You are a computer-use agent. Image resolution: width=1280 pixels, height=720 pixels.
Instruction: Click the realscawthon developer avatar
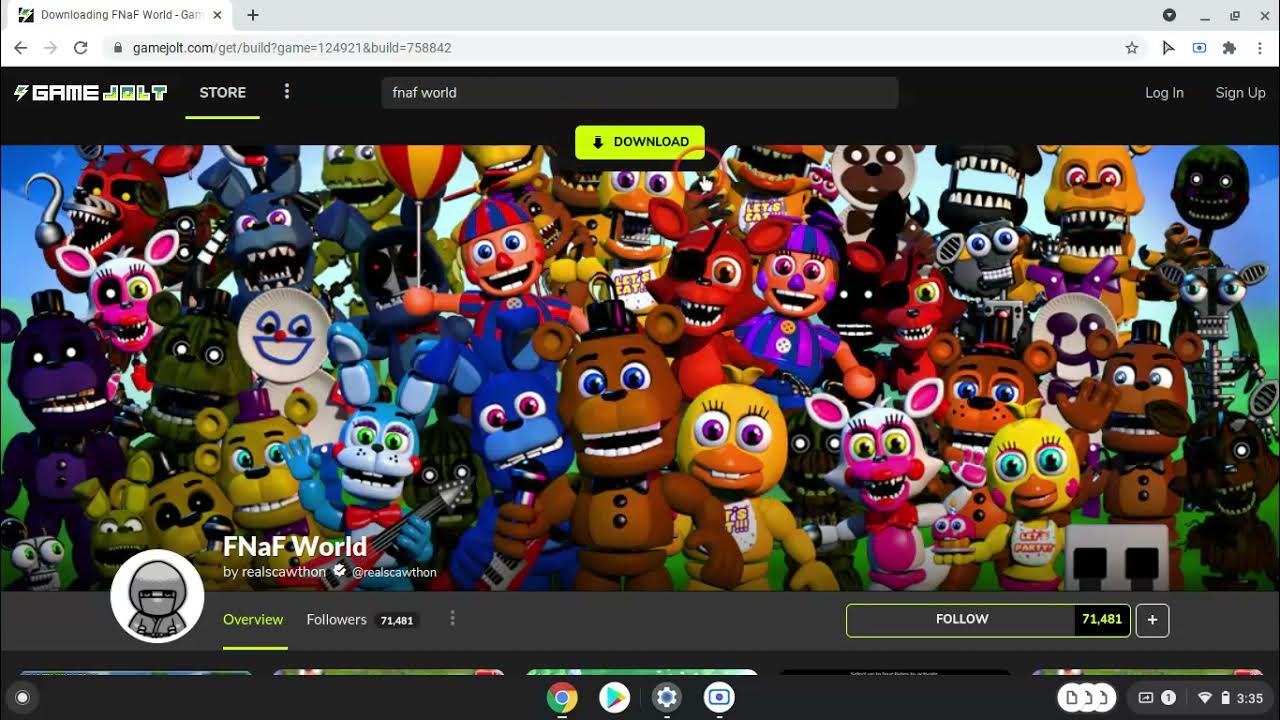pyautogui.click(x=157, y=596)
